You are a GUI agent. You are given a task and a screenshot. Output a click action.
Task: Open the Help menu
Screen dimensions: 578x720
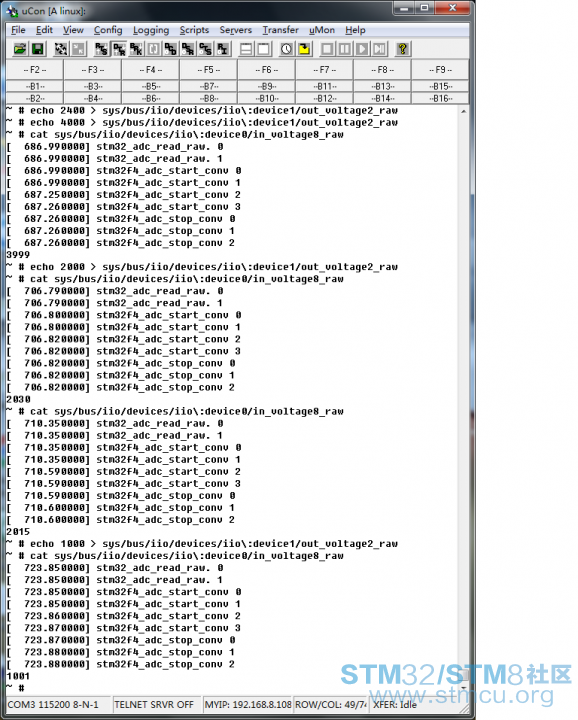[355, 30]
